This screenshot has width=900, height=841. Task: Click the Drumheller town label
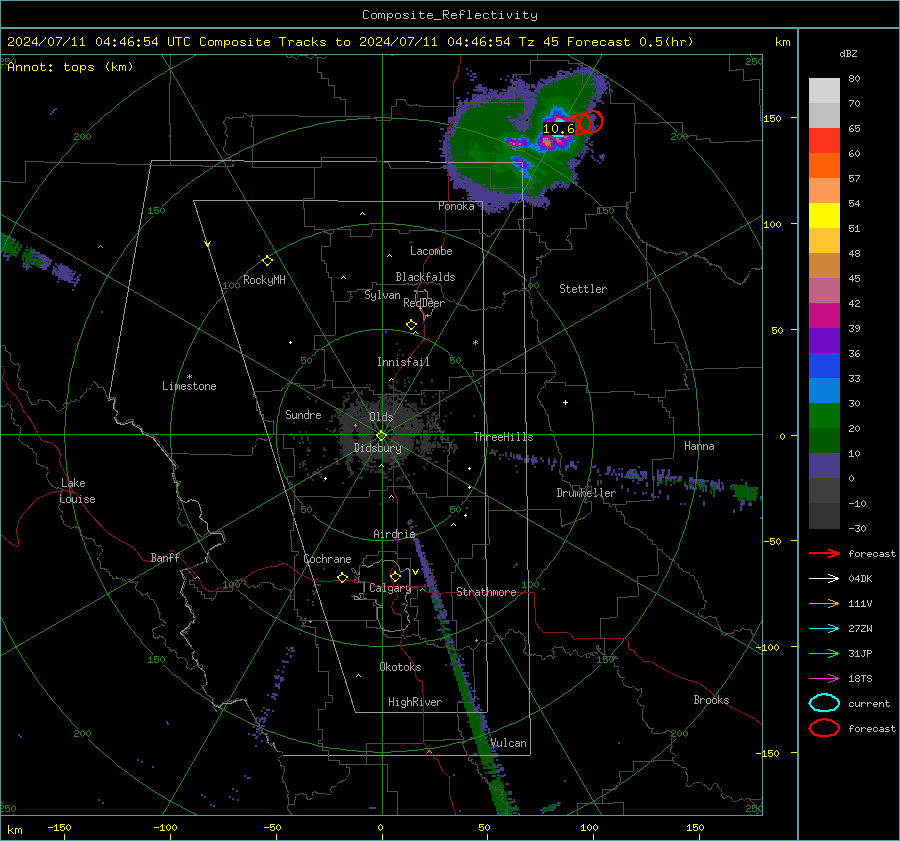pos(586,493)
